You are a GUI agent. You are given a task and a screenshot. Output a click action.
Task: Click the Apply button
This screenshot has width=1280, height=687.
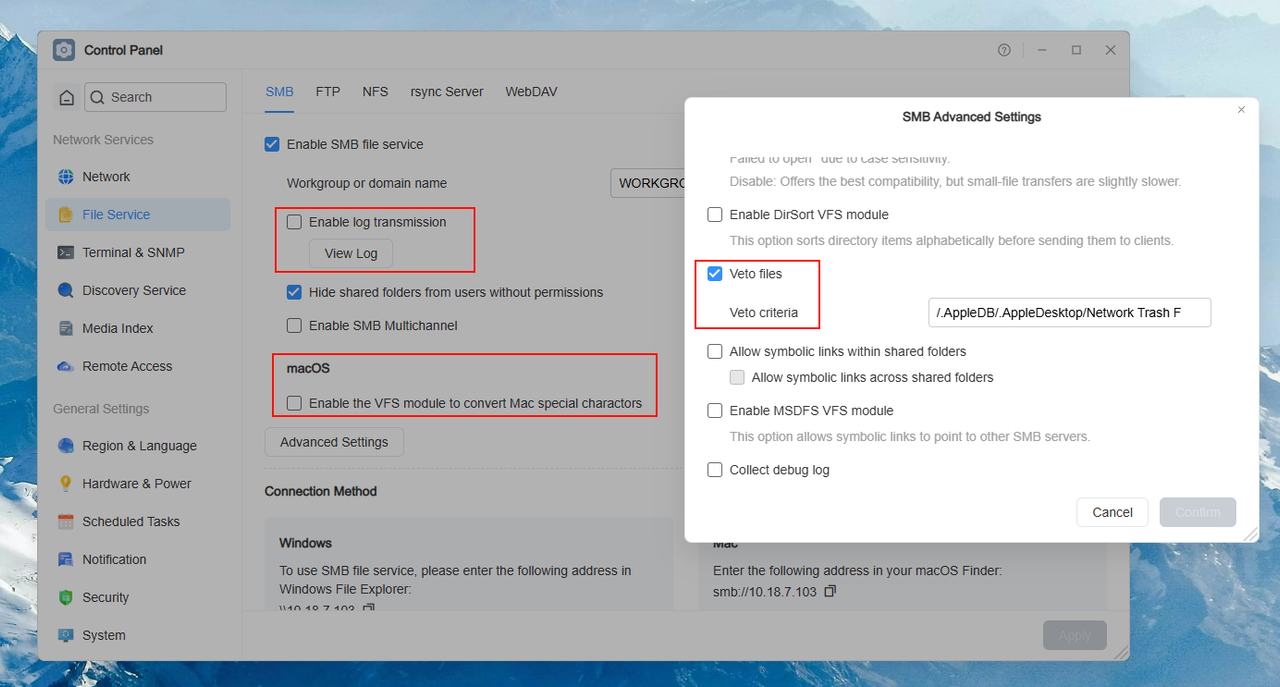point(1075,636)
